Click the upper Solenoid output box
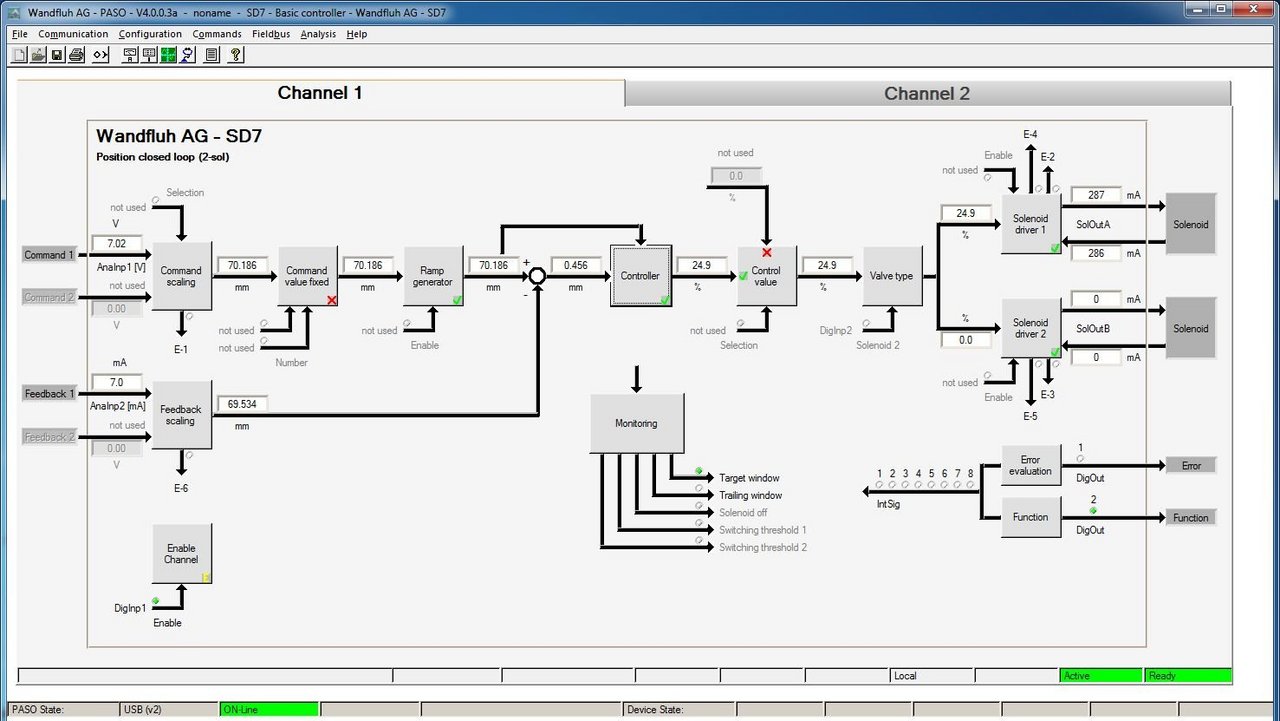Image resolution: width=1280 pixels, height=721 pixels. (1191, 224)
